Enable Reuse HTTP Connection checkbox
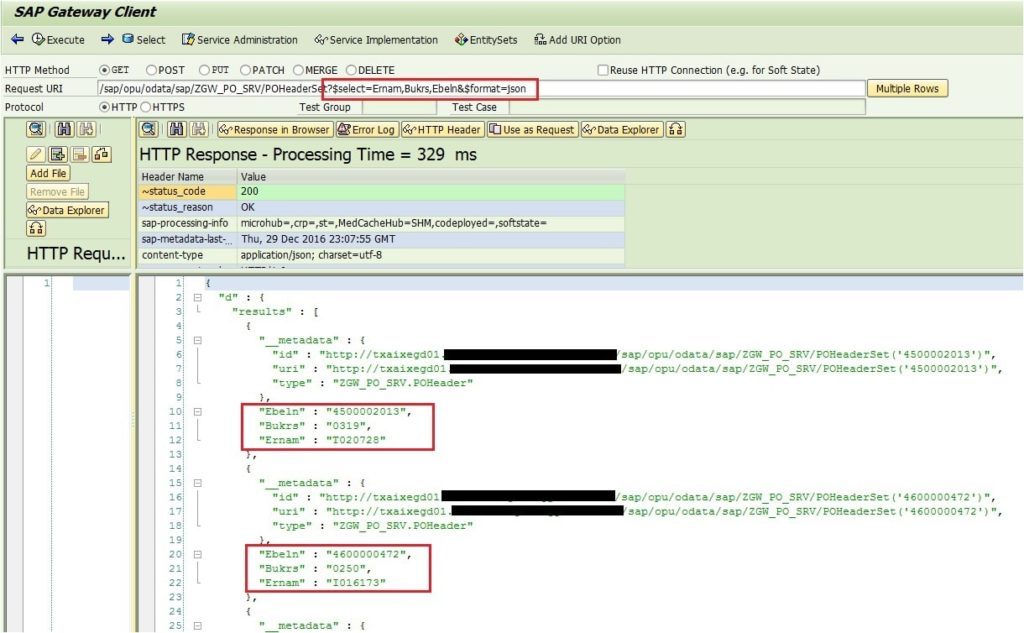This screenshot has height=633, width=1024. [x=603, y=70]
